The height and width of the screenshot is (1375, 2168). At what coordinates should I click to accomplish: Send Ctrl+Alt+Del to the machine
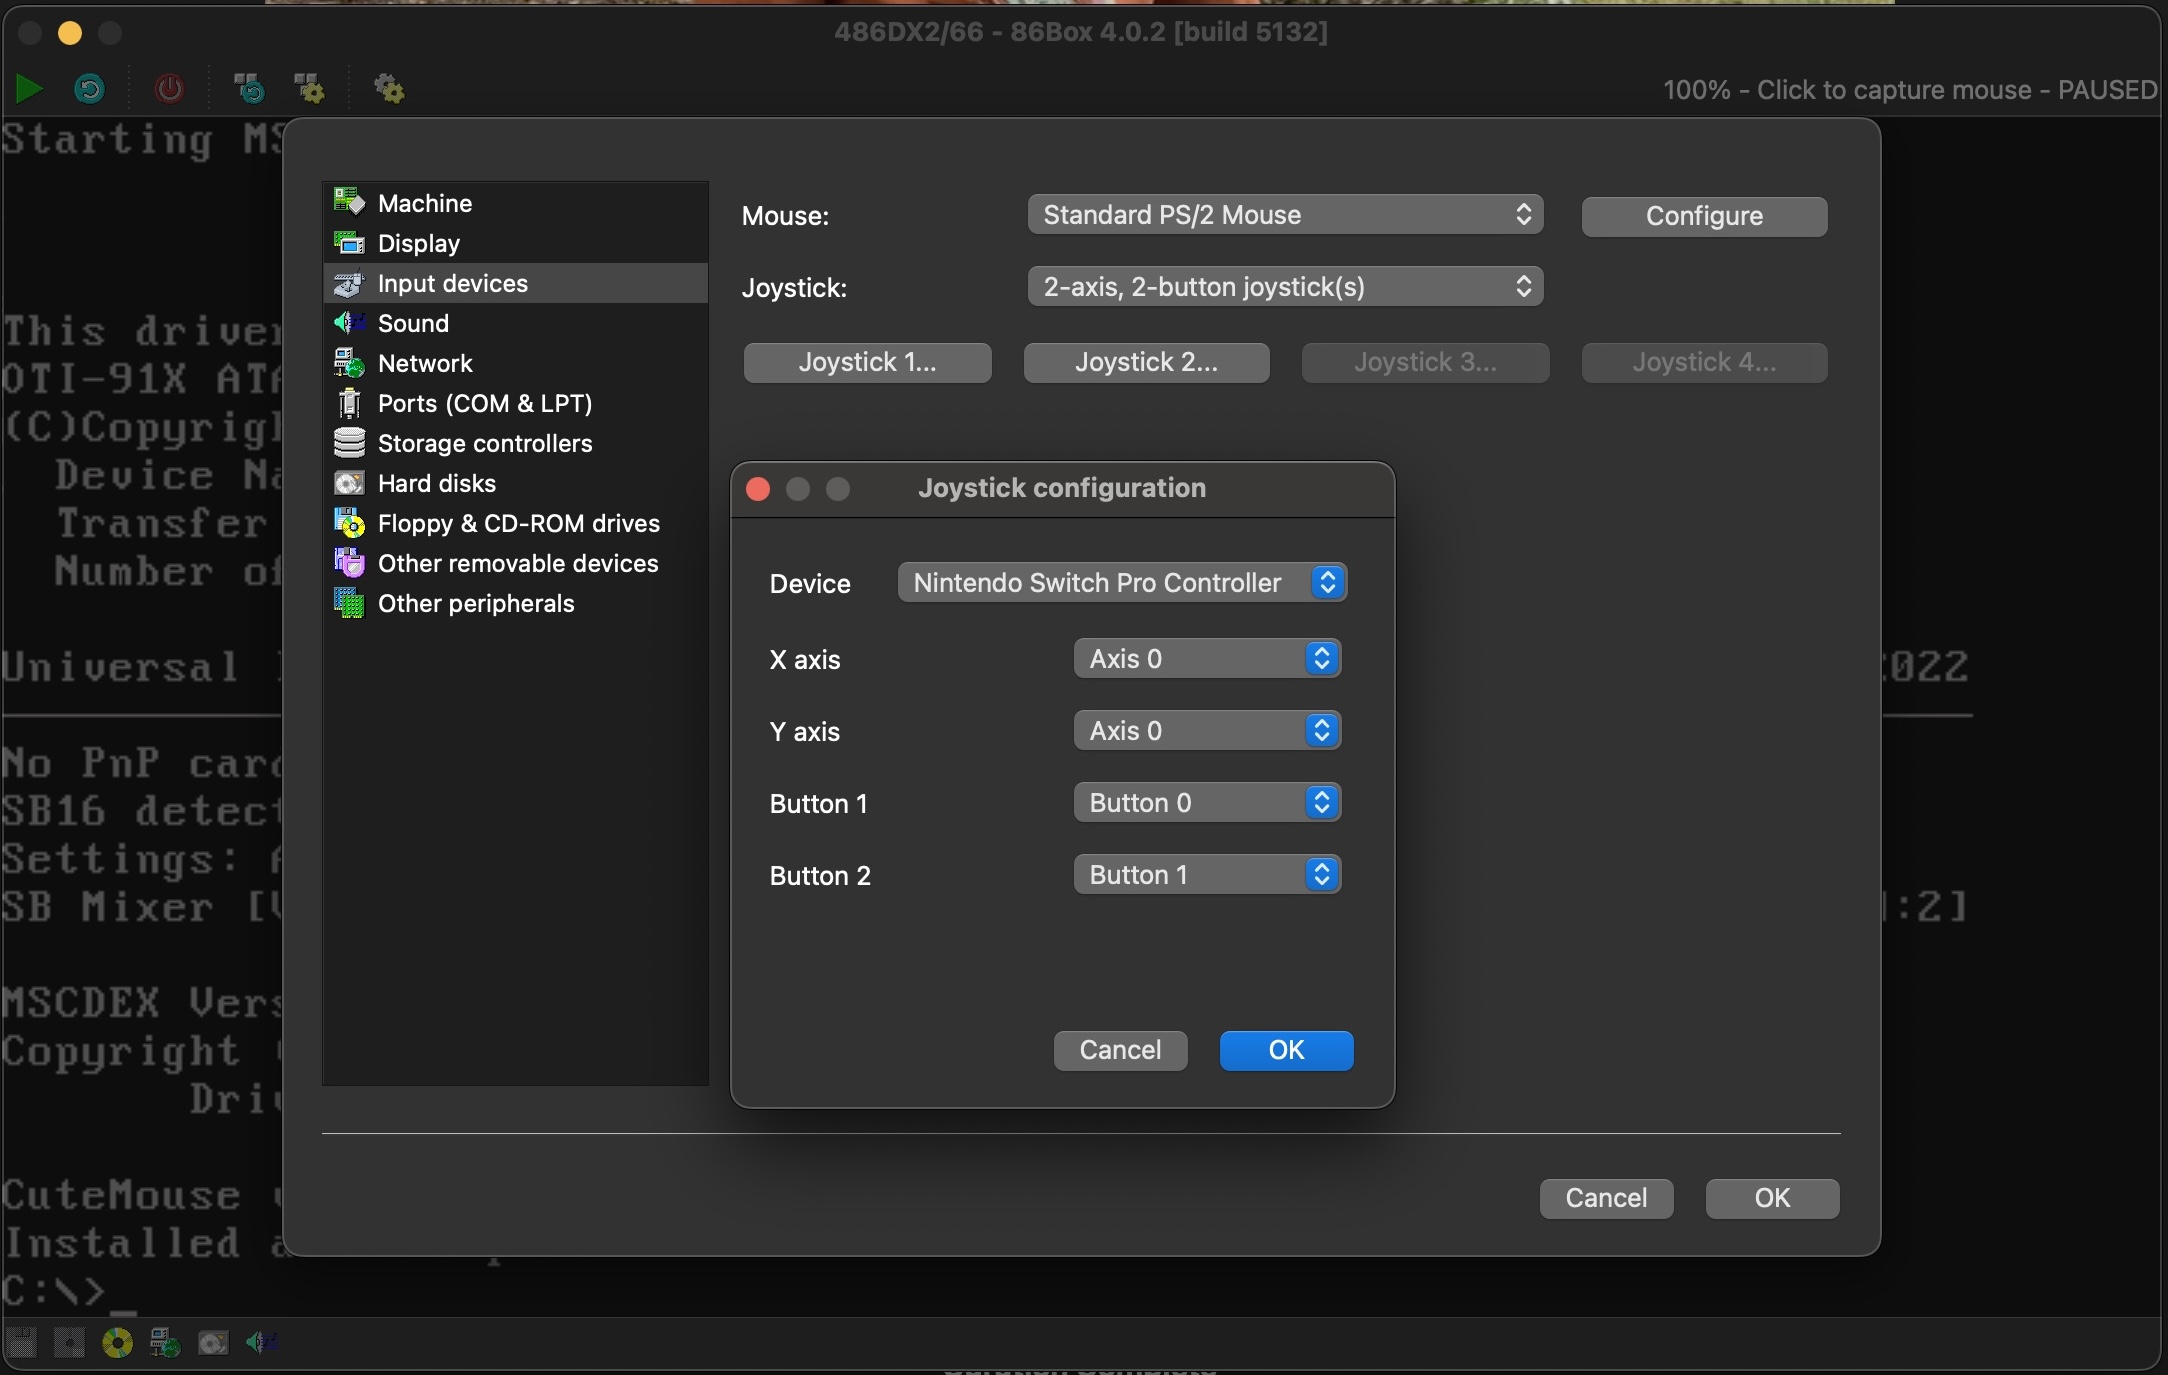pyautogui.click(x=249, y=89)
